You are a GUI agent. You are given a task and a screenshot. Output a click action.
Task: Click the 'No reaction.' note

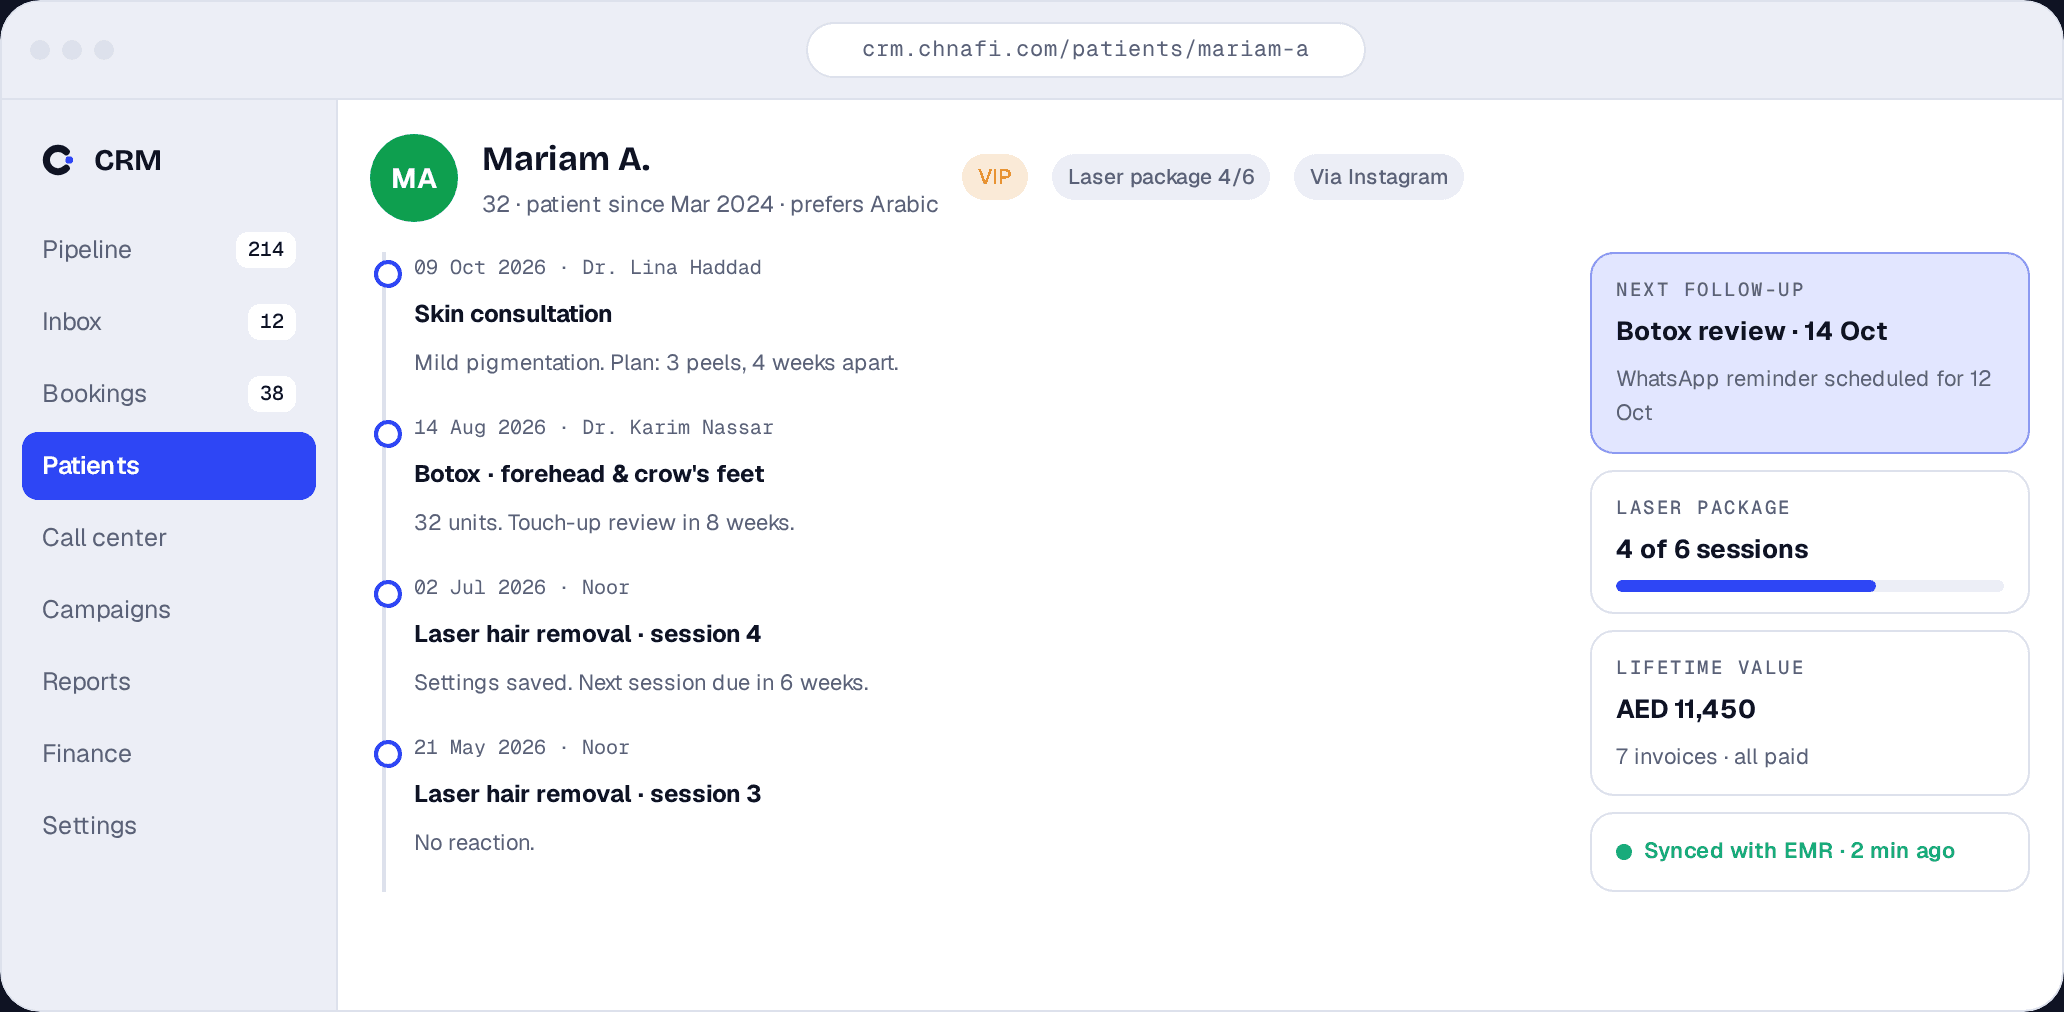click(475, 843)
